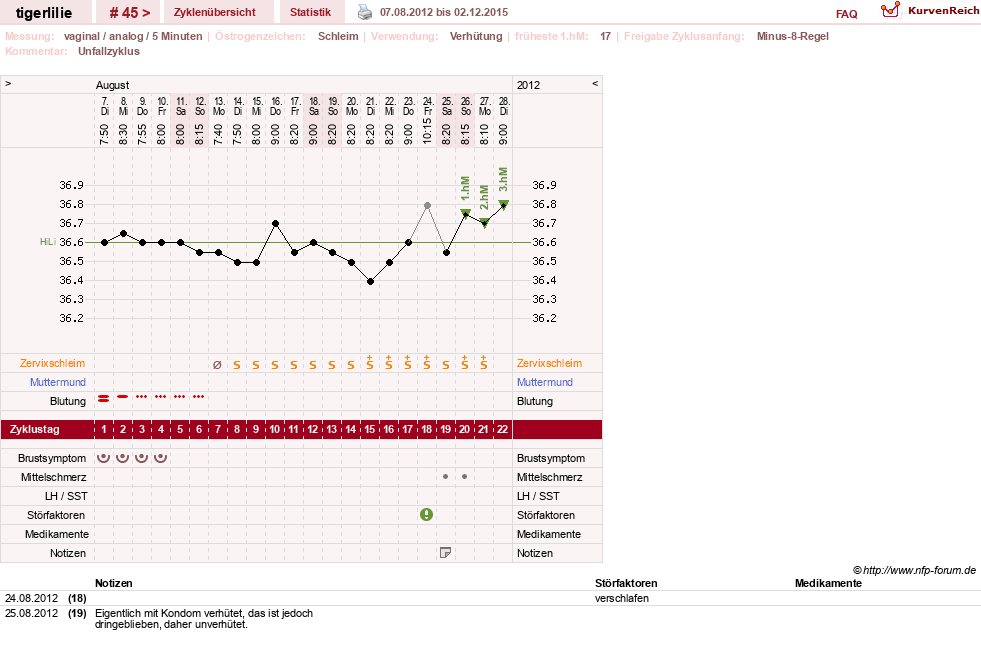The image size is (981, 656).
Task: Click the 2012 year header
Action: point(528,85)
